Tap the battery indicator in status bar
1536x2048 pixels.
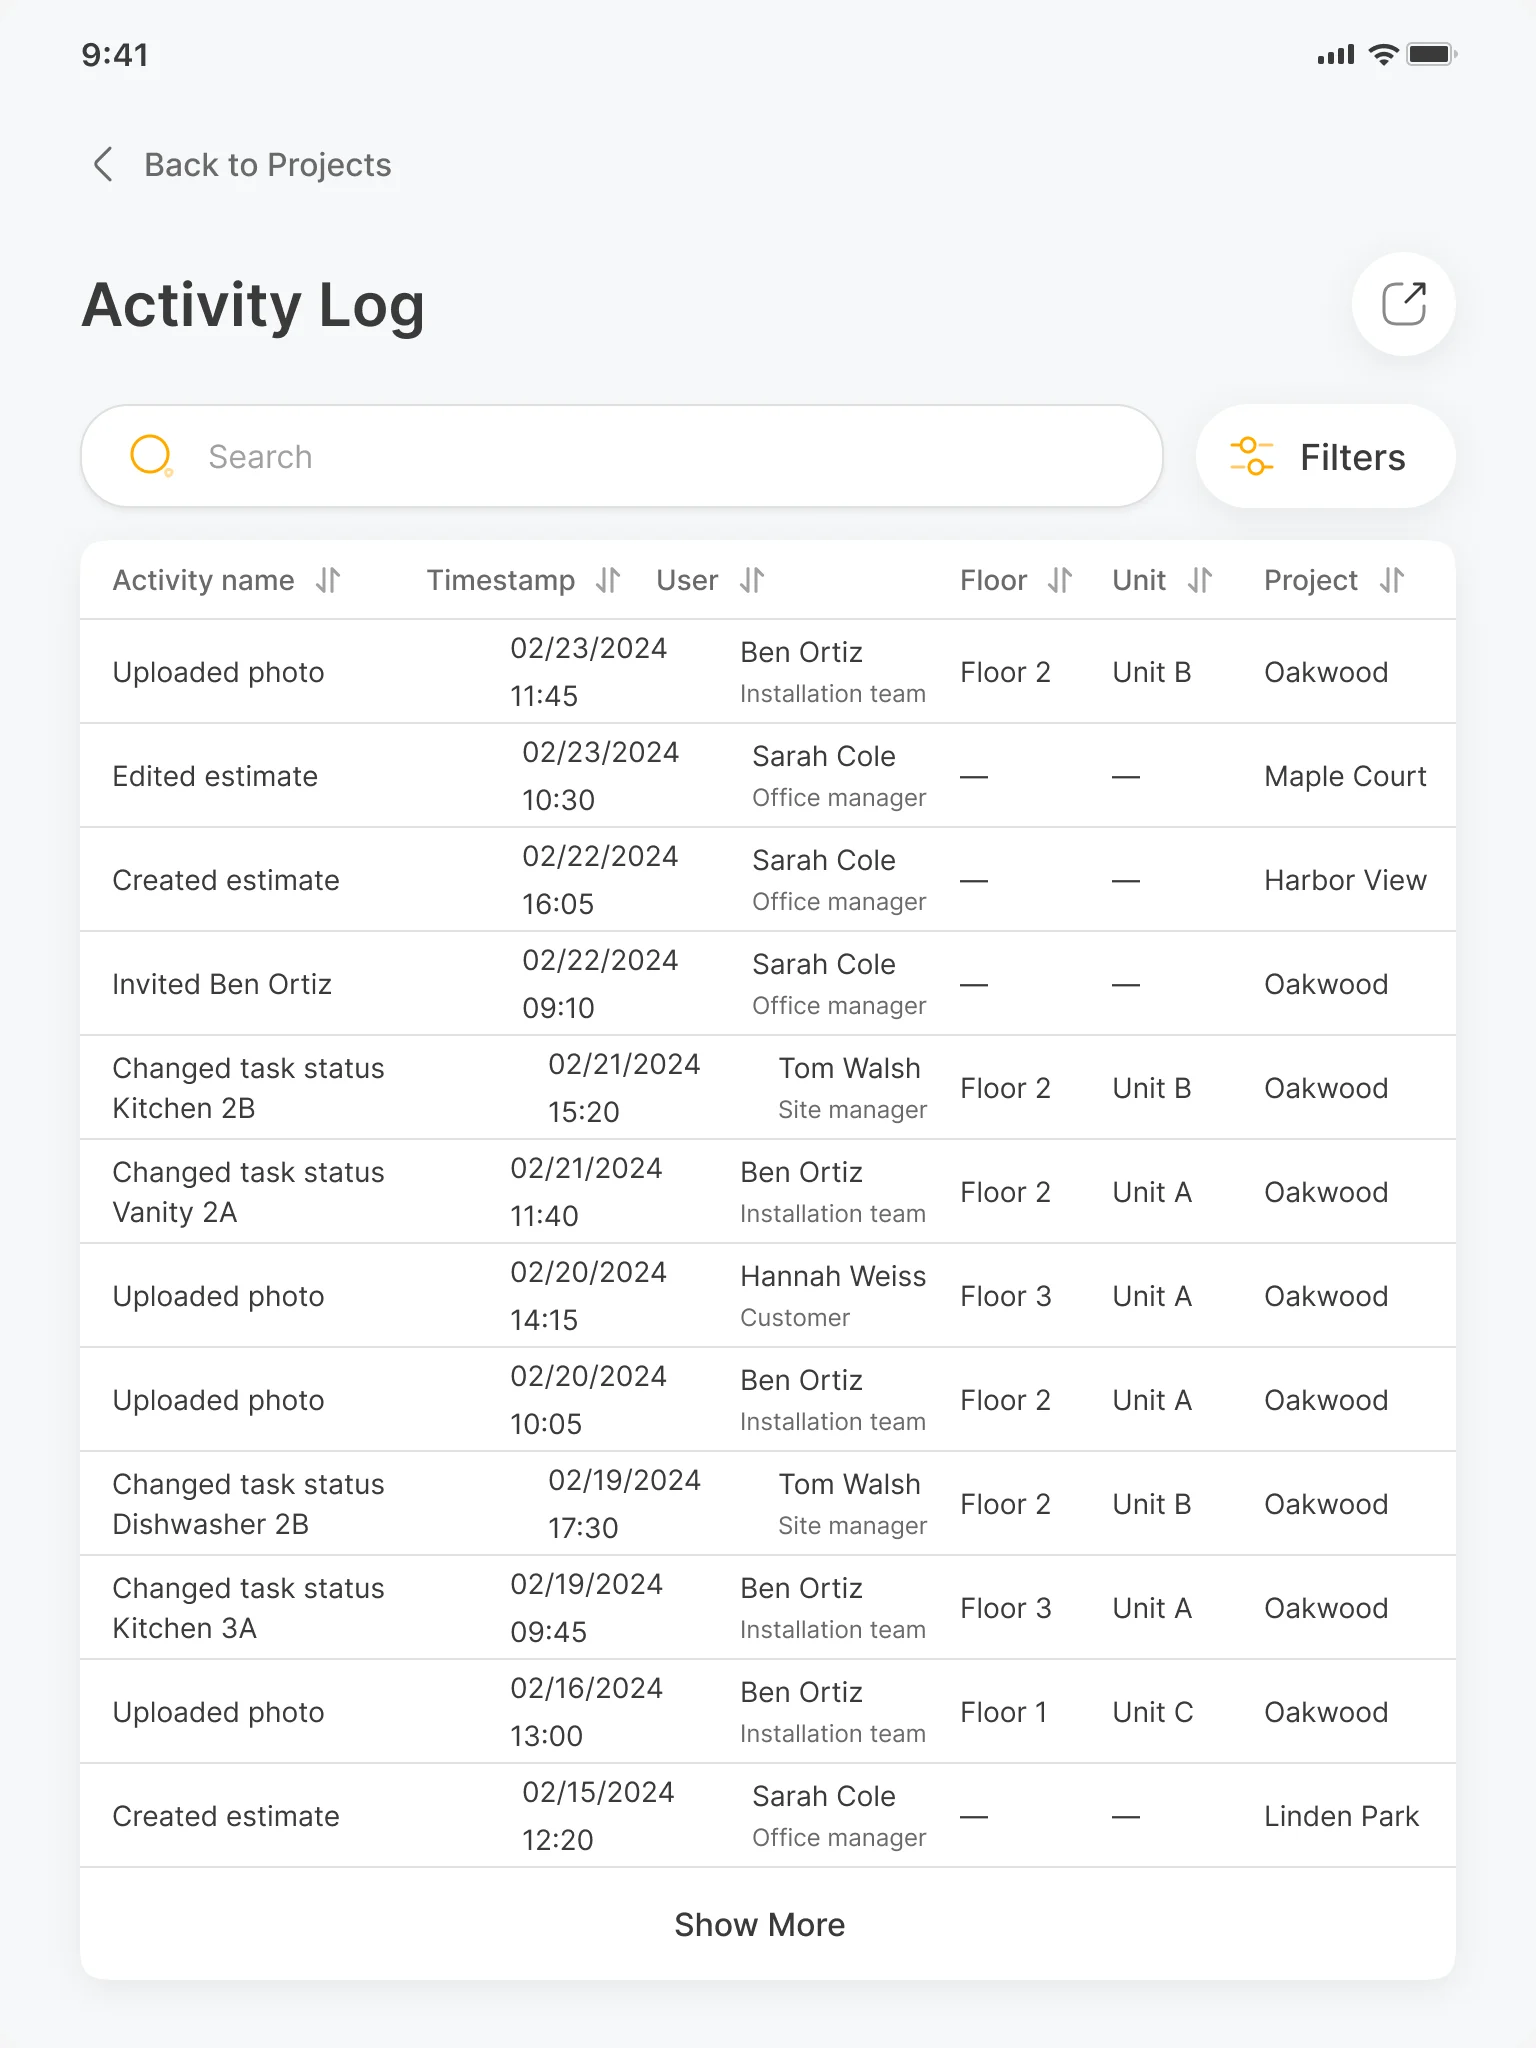coord(1432,54)
